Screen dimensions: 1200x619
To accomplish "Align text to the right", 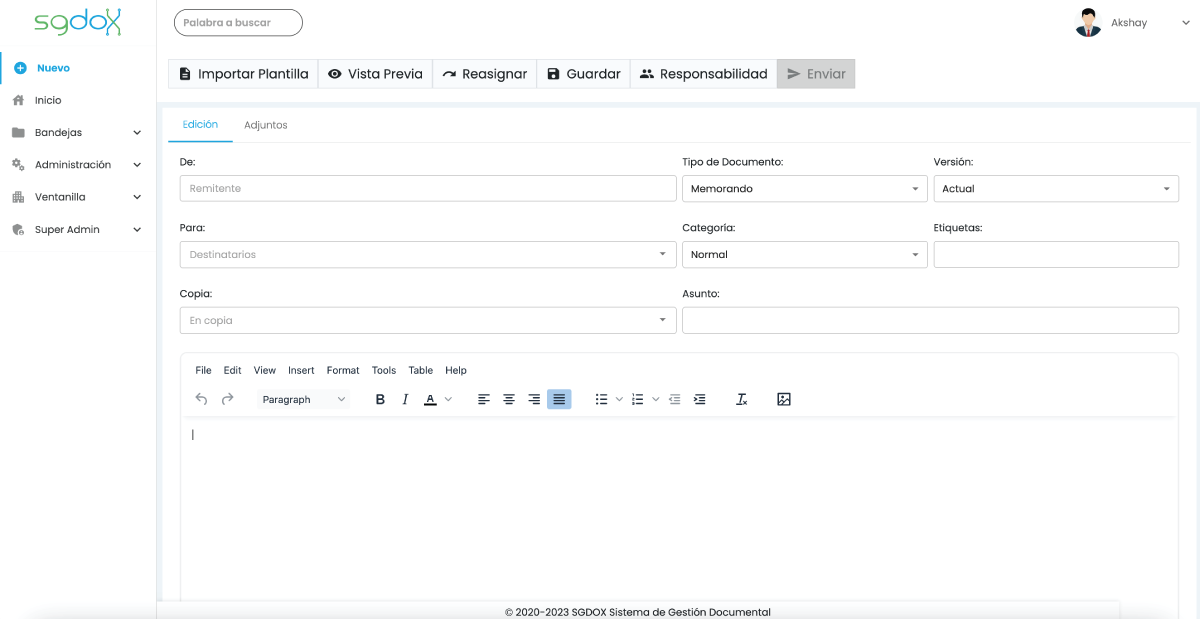I will coord(534,399).
